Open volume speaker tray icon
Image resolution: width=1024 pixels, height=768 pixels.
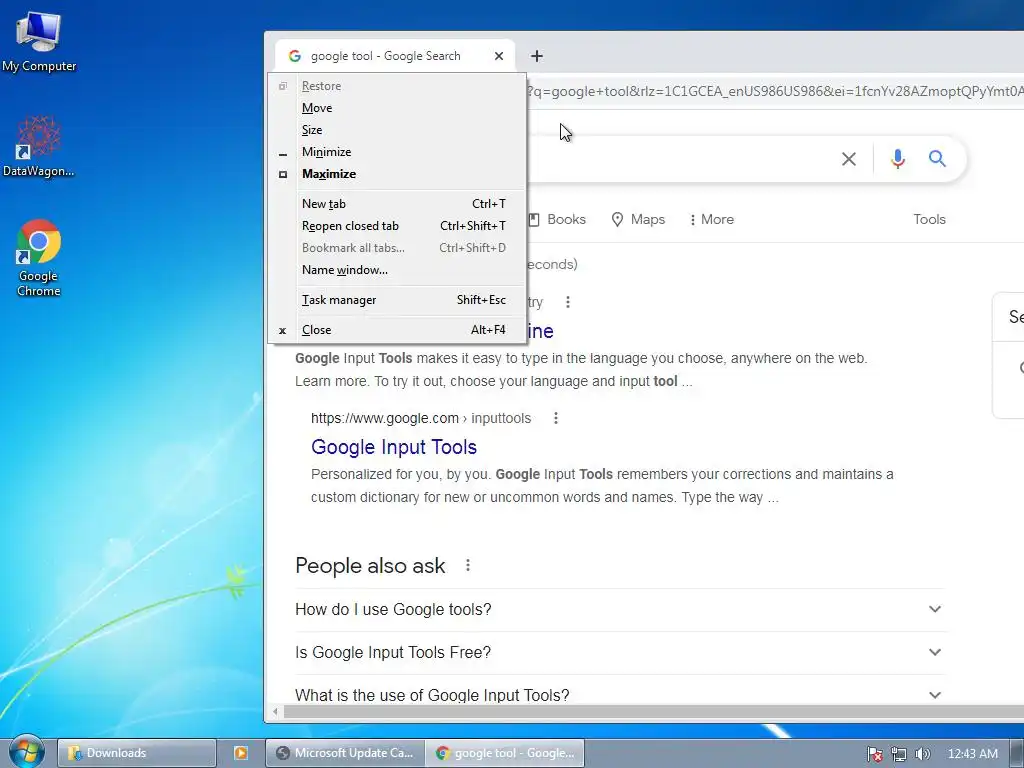click(x=922, y=754)
